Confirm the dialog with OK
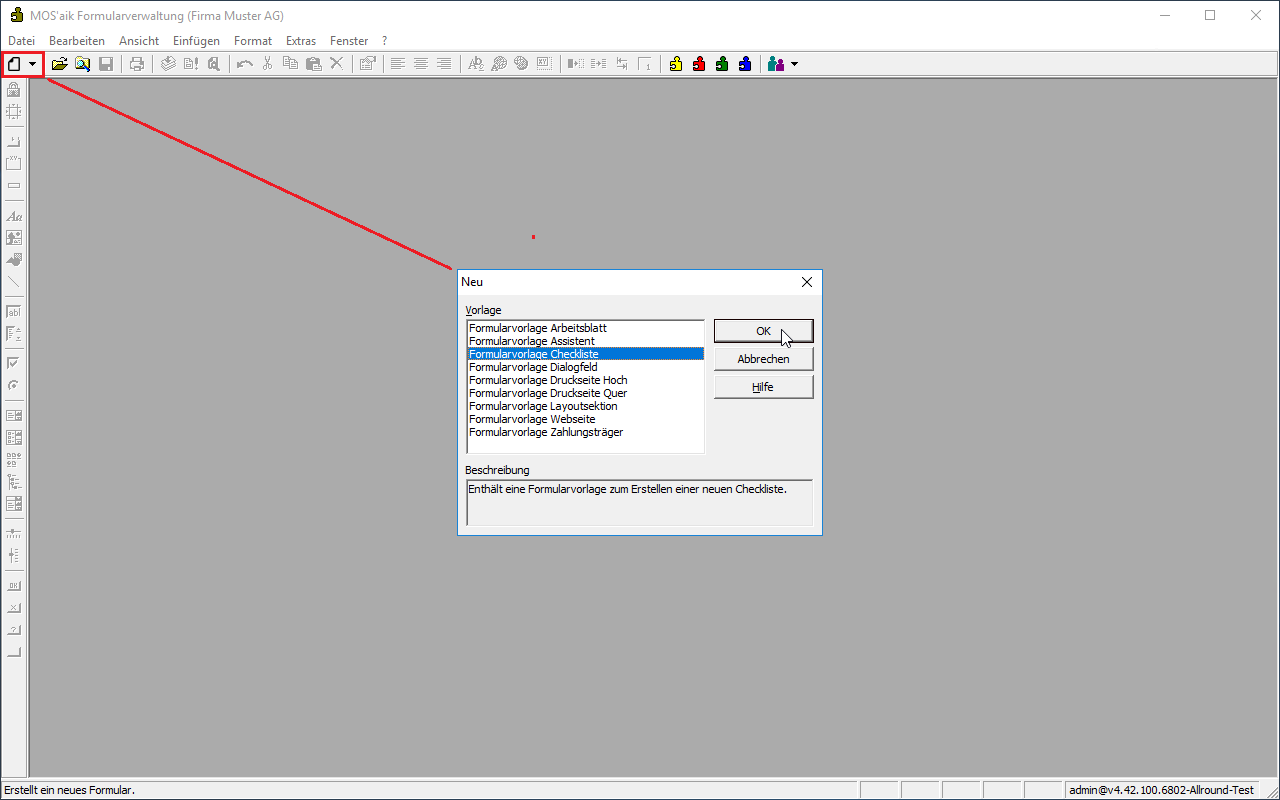Viewport: 1280px width, 800px height. coord(763,331)
